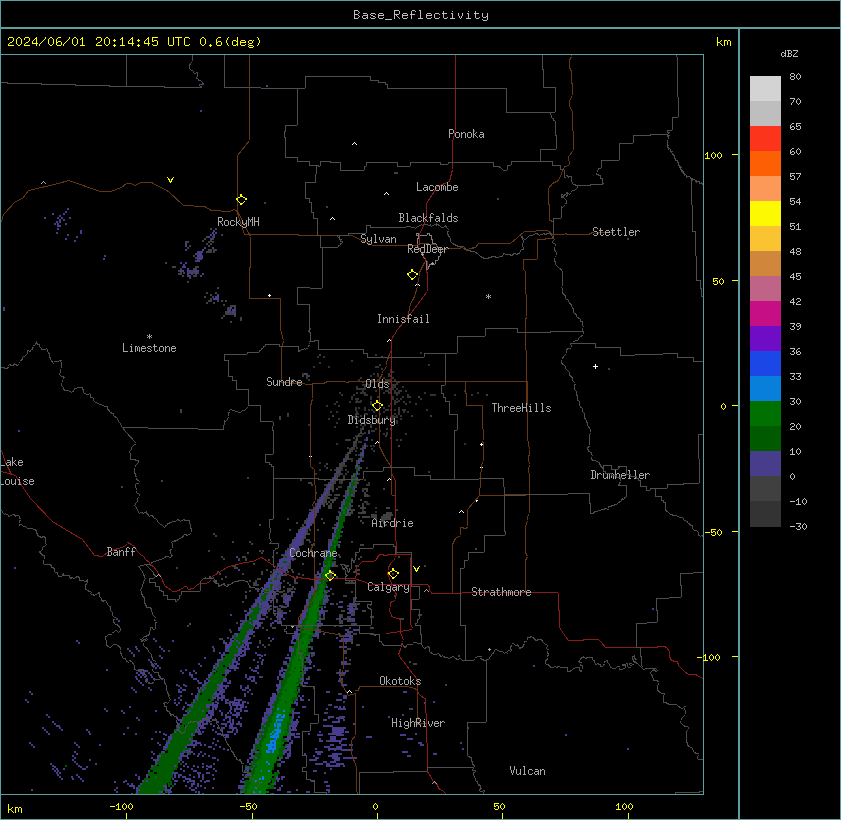This screenshot has width=841, height=820.
Task: Click the Limestone label
Action: click(149, 348)
